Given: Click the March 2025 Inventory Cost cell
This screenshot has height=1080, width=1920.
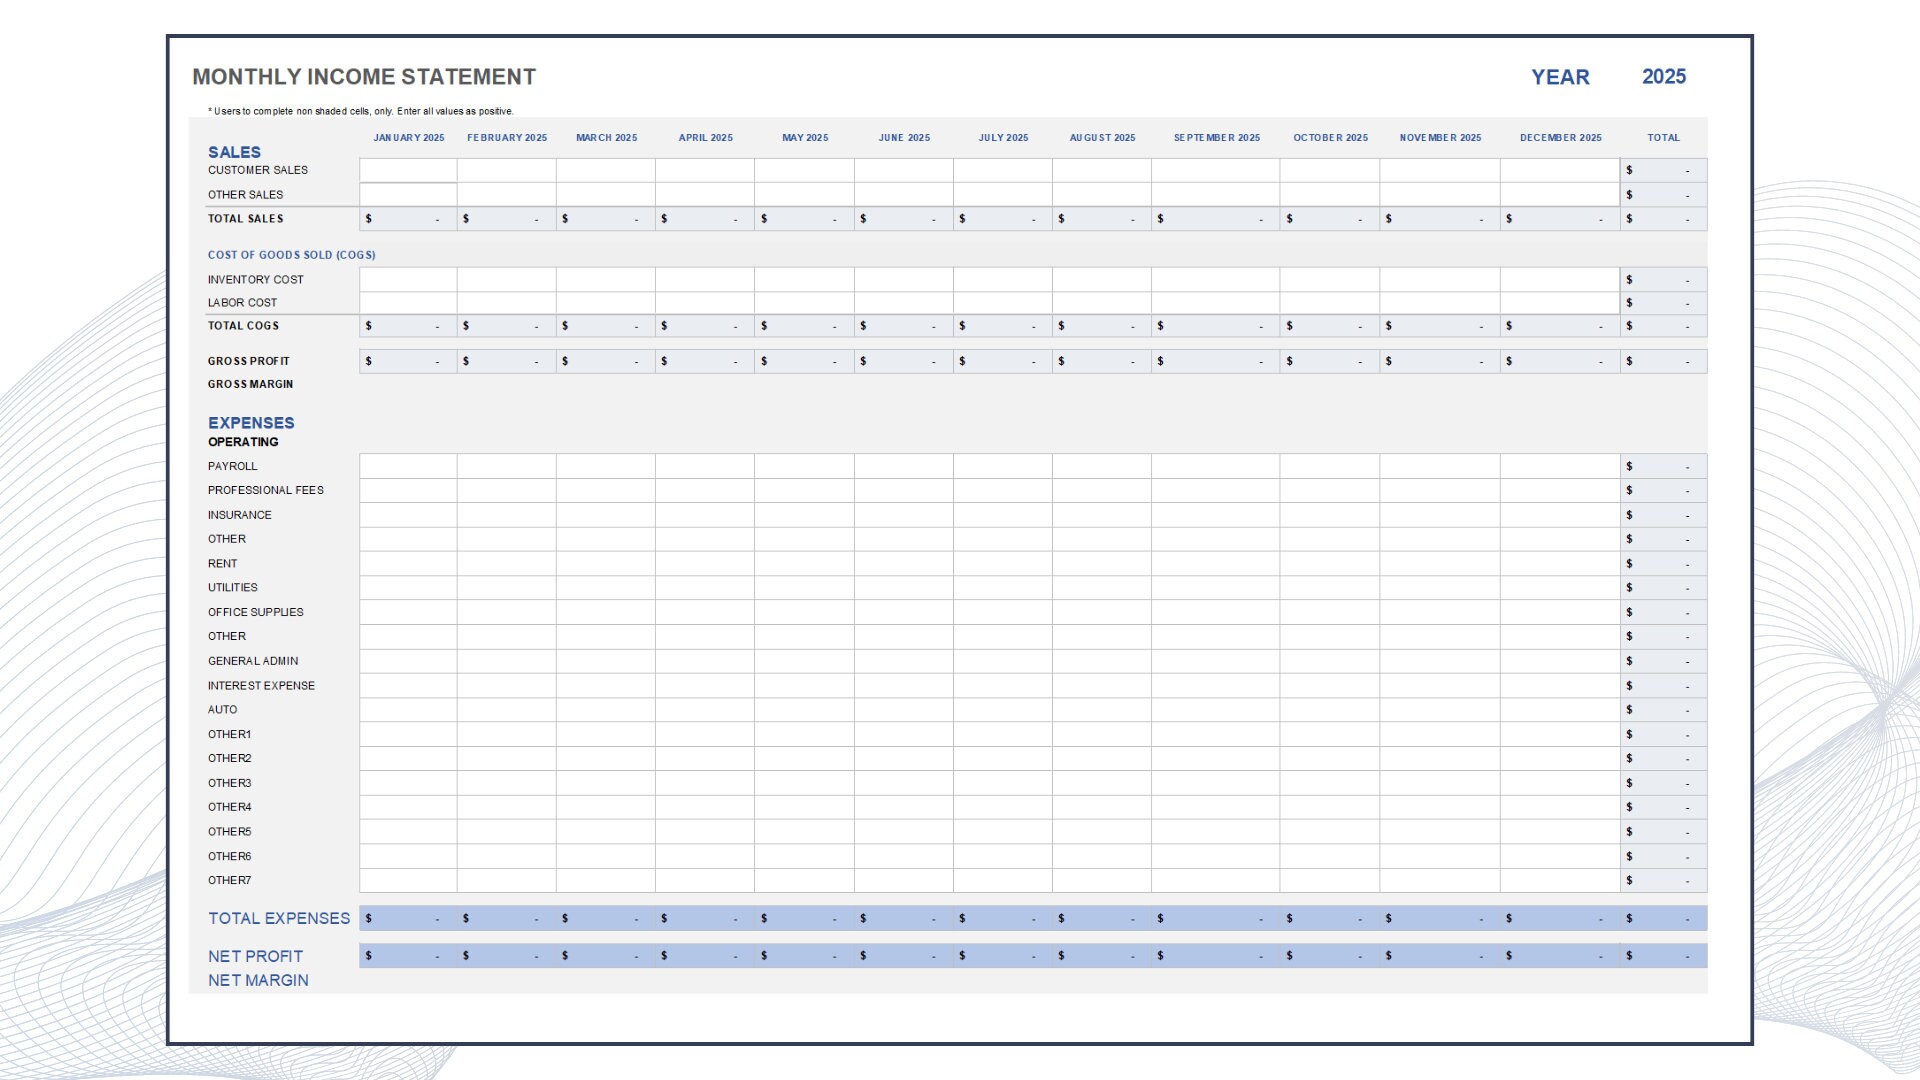Looking at the screenshot, I should pos(607,279).
